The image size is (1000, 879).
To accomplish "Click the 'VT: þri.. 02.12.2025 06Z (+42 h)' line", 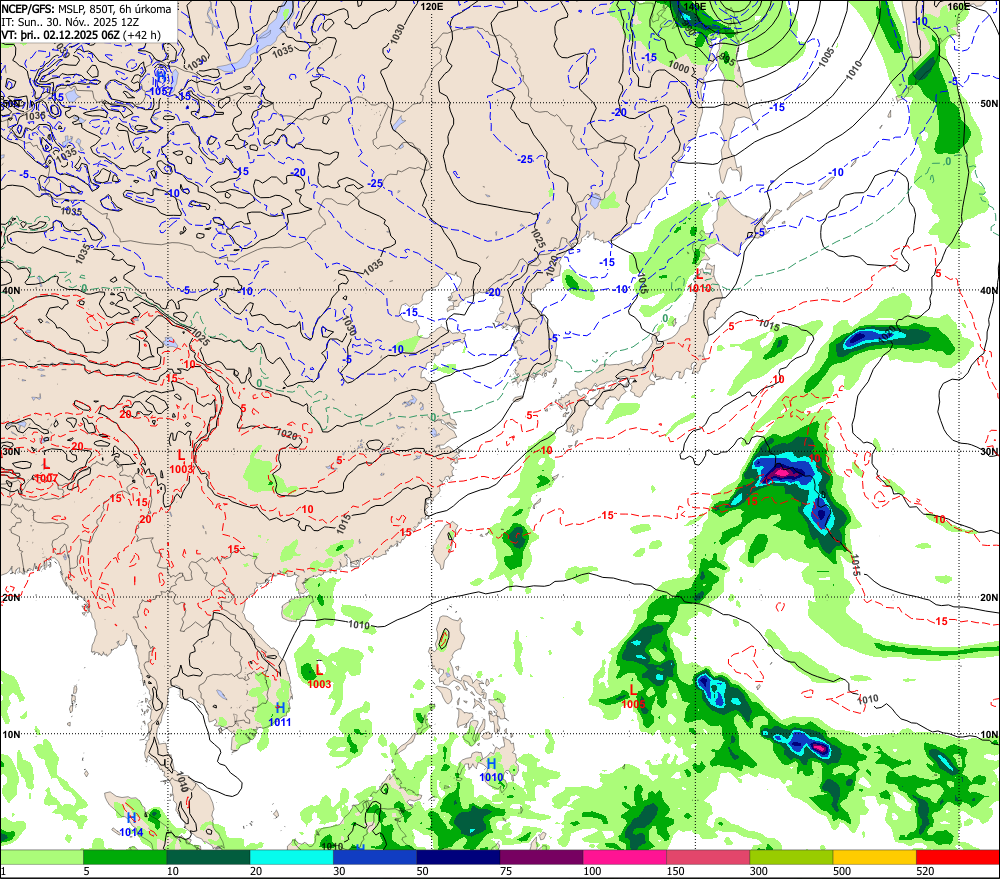I will 81,34.
